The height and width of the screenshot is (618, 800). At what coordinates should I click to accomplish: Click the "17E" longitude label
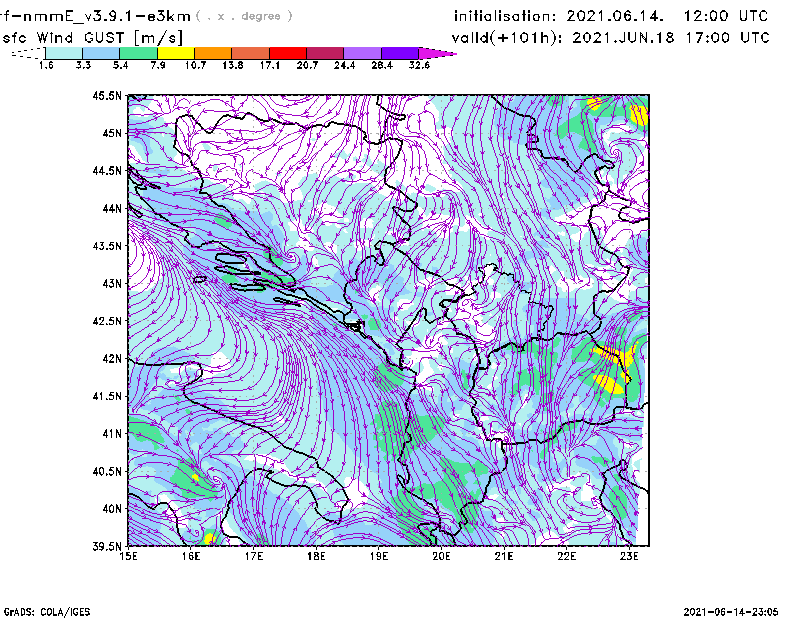tap(254, 556)
